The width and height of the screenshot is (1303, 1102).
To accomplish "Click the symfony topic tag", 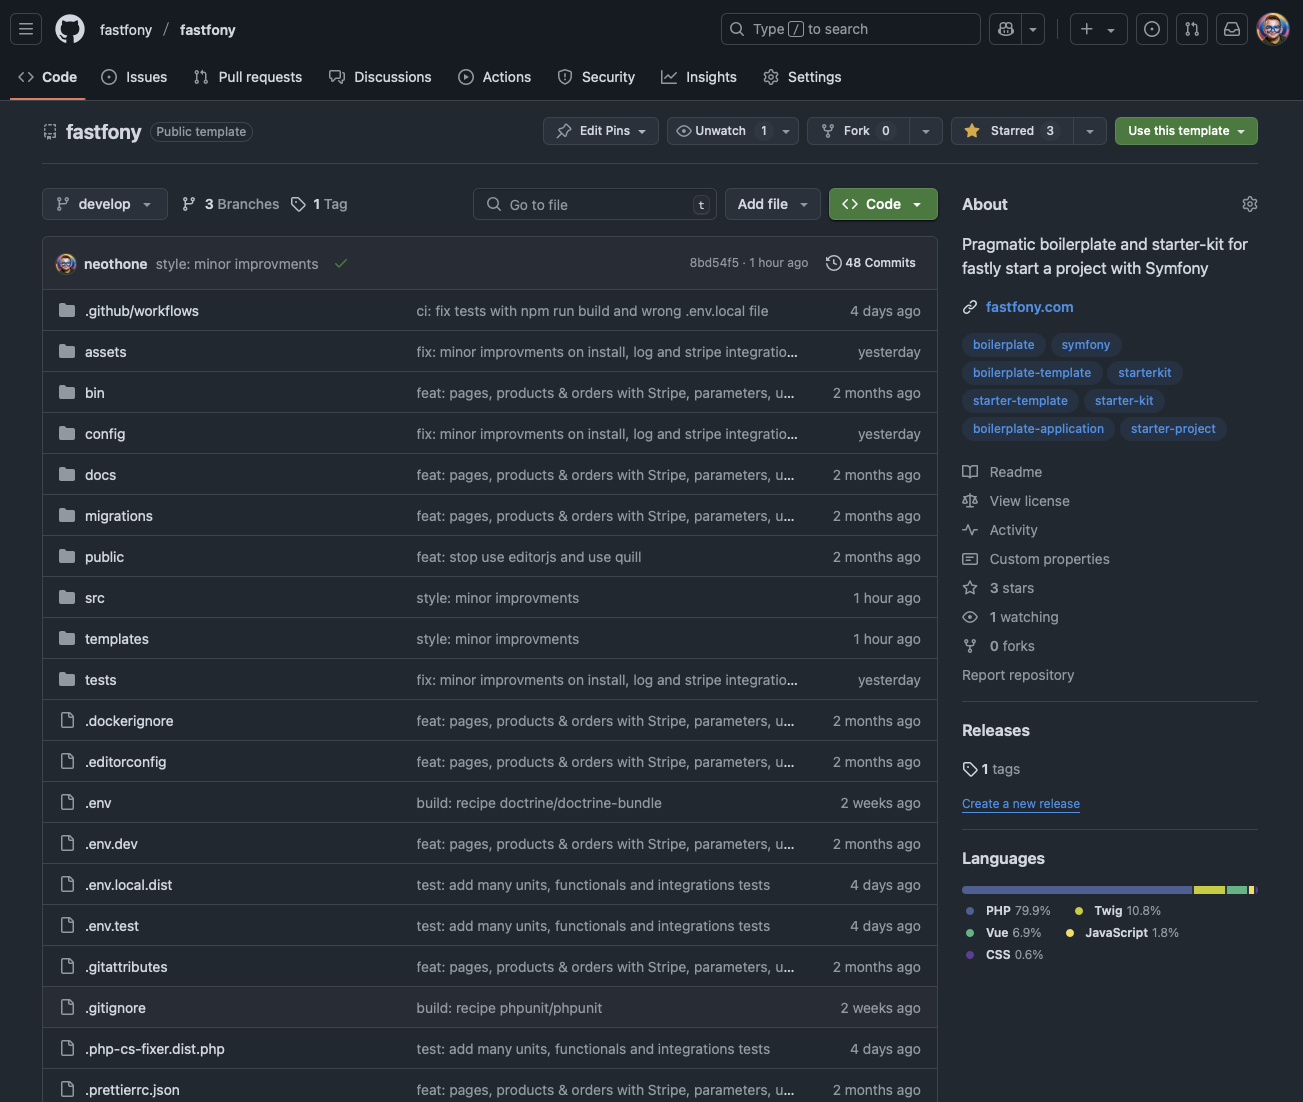I will [x=1086, y=345].
